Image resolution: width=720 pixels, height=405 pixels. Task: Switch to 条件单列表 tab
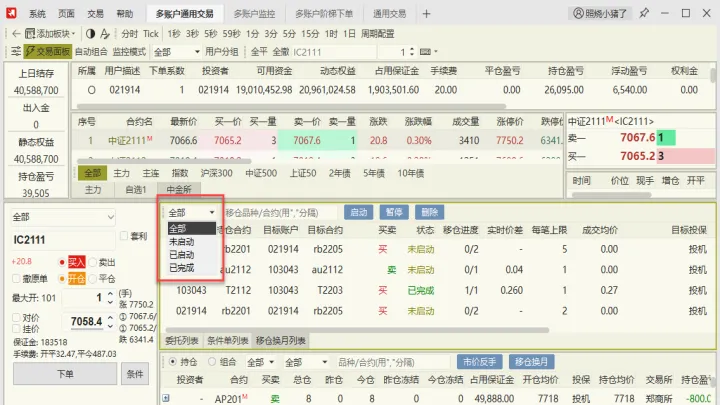tap(227, 341)
